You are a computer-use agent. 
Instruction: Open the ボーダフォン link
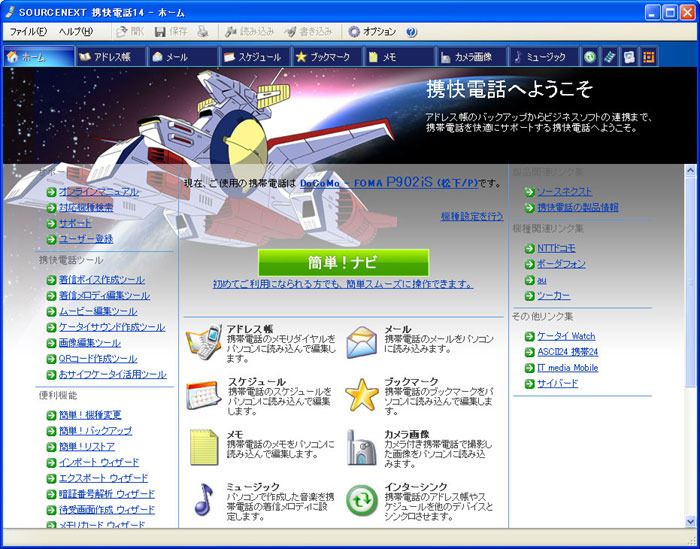coord(561,264)
